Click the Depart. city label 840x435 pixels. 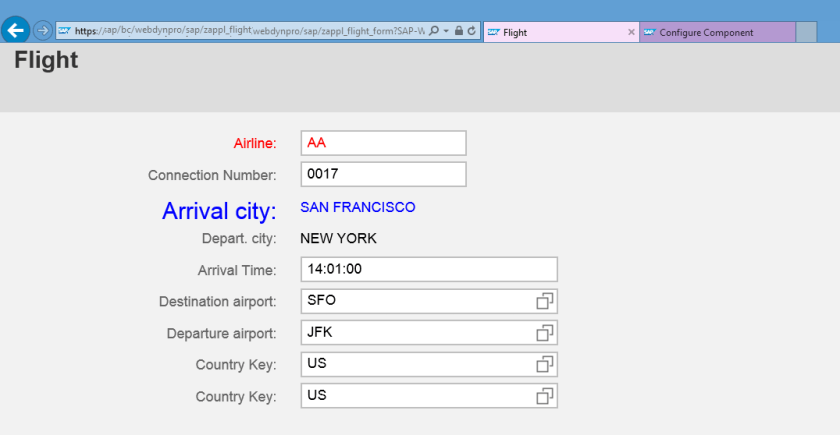pyautogui.click(x=239, y=238)
